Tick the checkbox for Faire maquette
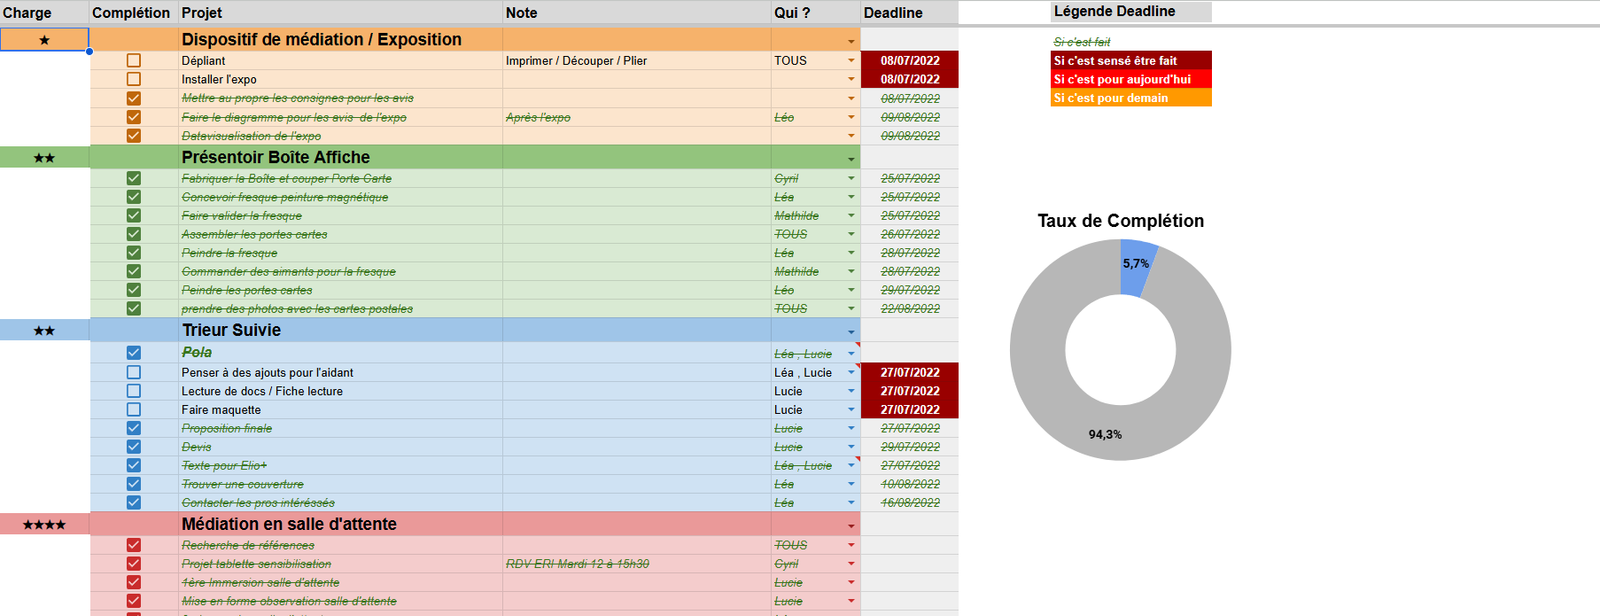This screenshot has width=1600, height=616. 134,410
